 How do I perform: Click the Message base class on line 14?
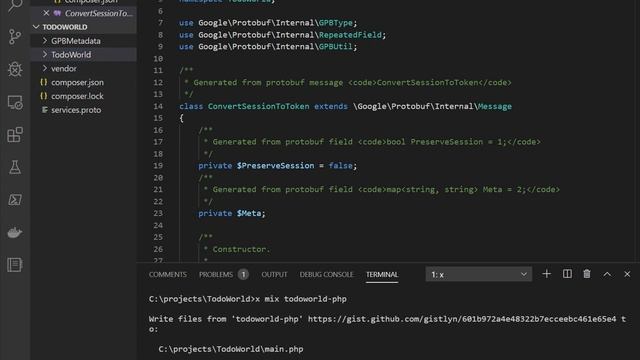tap(495, 107)
